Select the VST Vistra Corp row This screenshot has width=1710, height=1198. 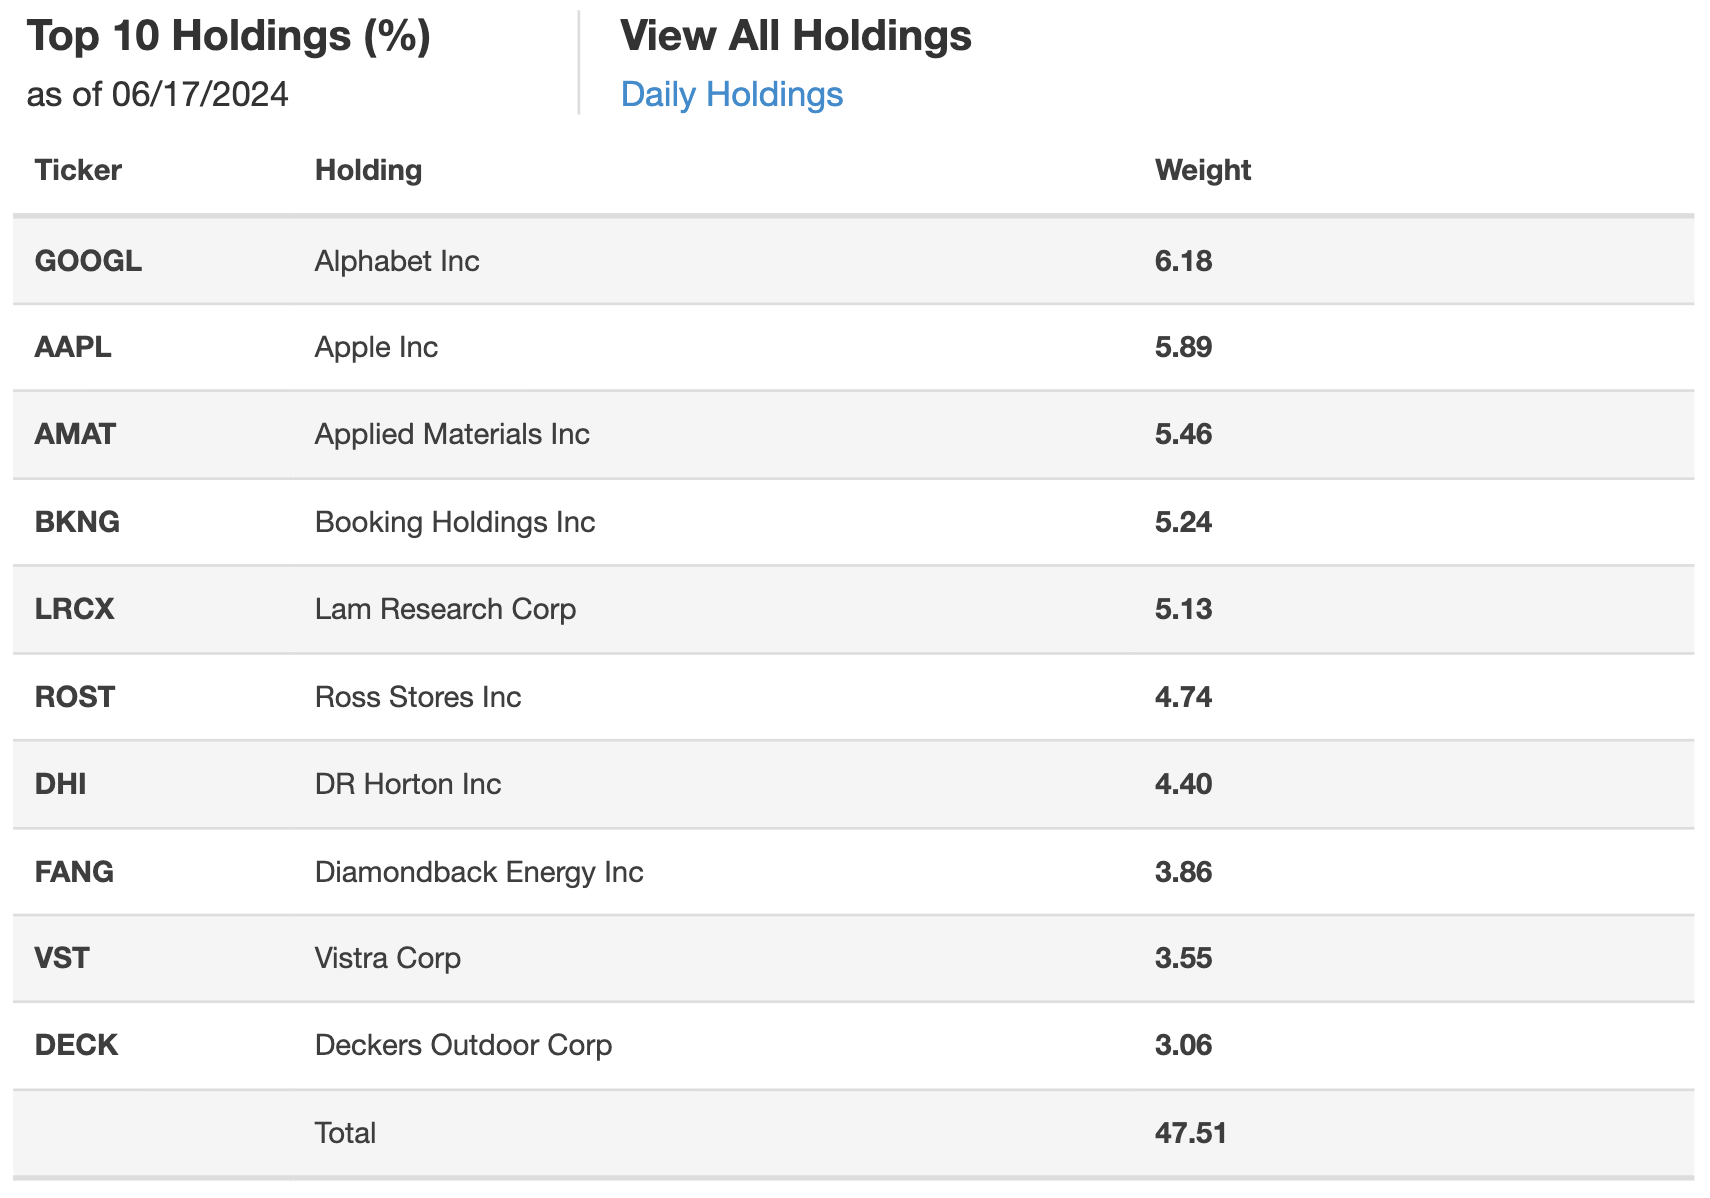point(388,958)
